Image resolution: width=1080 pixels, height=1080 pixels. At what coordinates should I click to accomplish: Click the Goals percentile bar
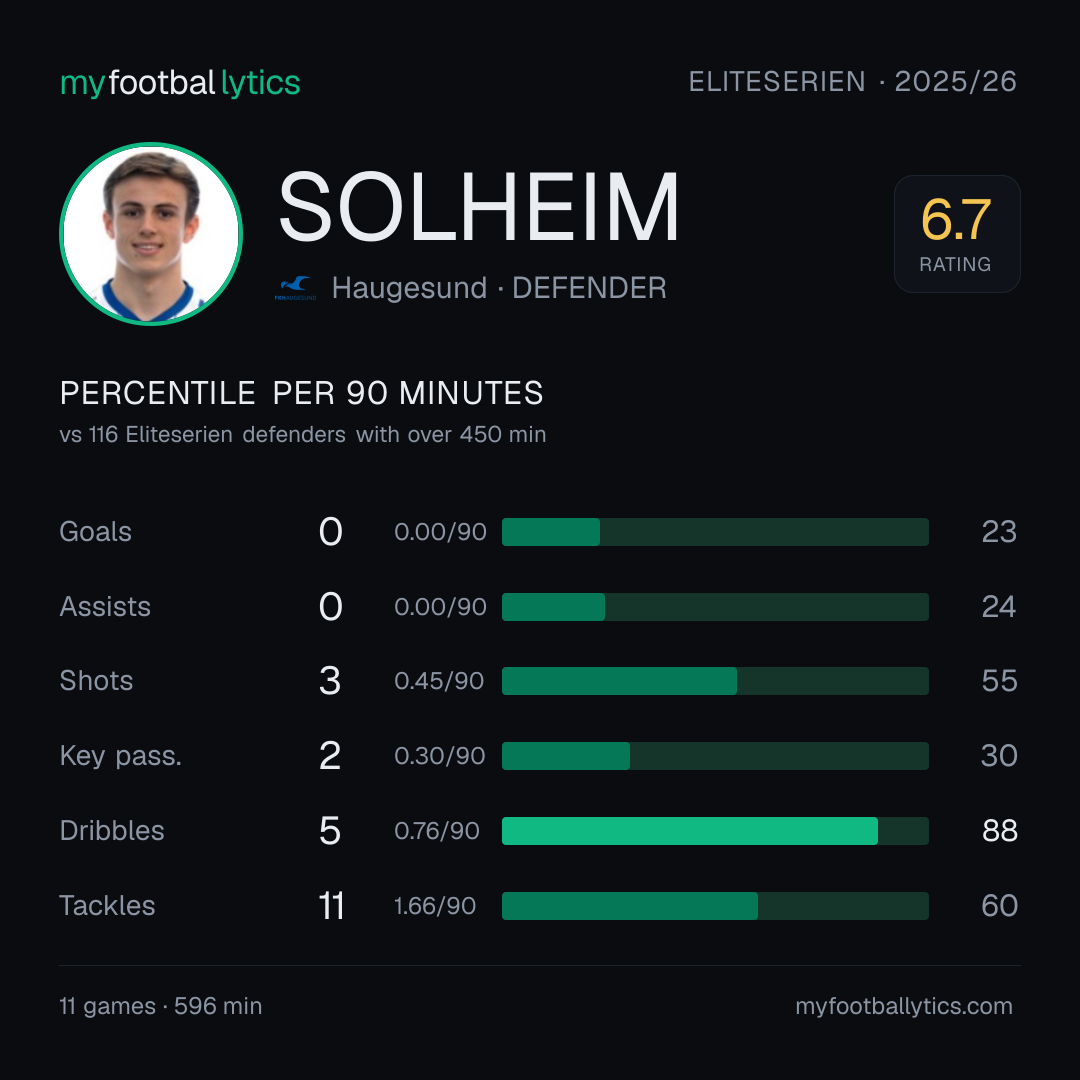[x=715, y=532]
